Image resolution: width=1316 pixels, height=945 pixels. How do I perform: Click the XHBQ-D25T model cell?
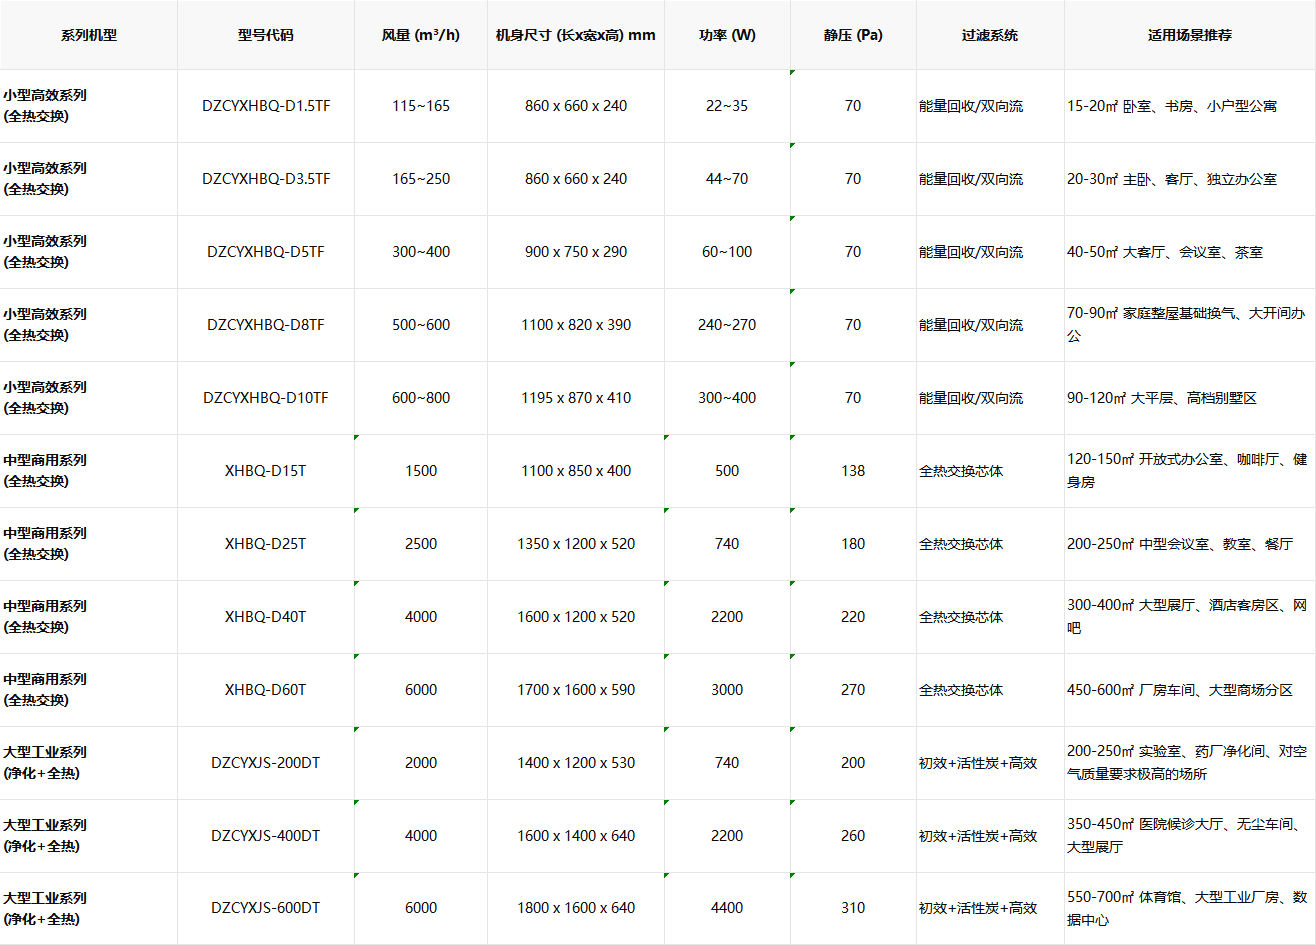pos(266,544)
